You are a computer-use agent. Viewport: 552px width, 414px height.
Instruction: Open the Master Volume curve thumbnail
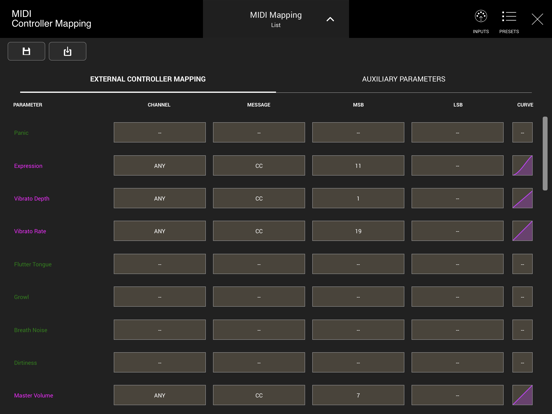pos(522,395)
